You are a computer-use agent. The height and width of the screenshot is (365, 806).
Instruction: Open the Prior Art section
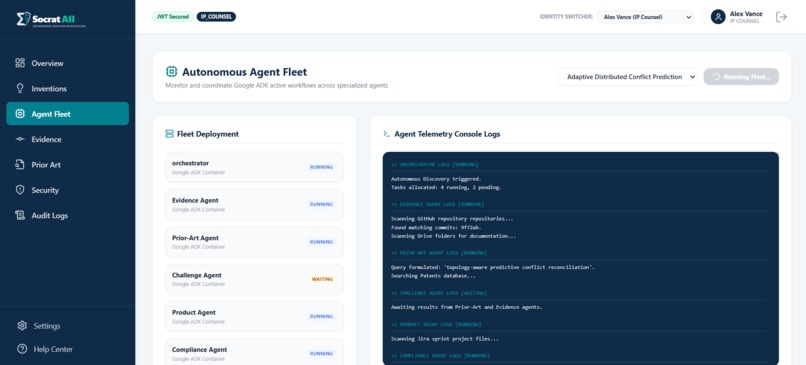tap(67, 165)
